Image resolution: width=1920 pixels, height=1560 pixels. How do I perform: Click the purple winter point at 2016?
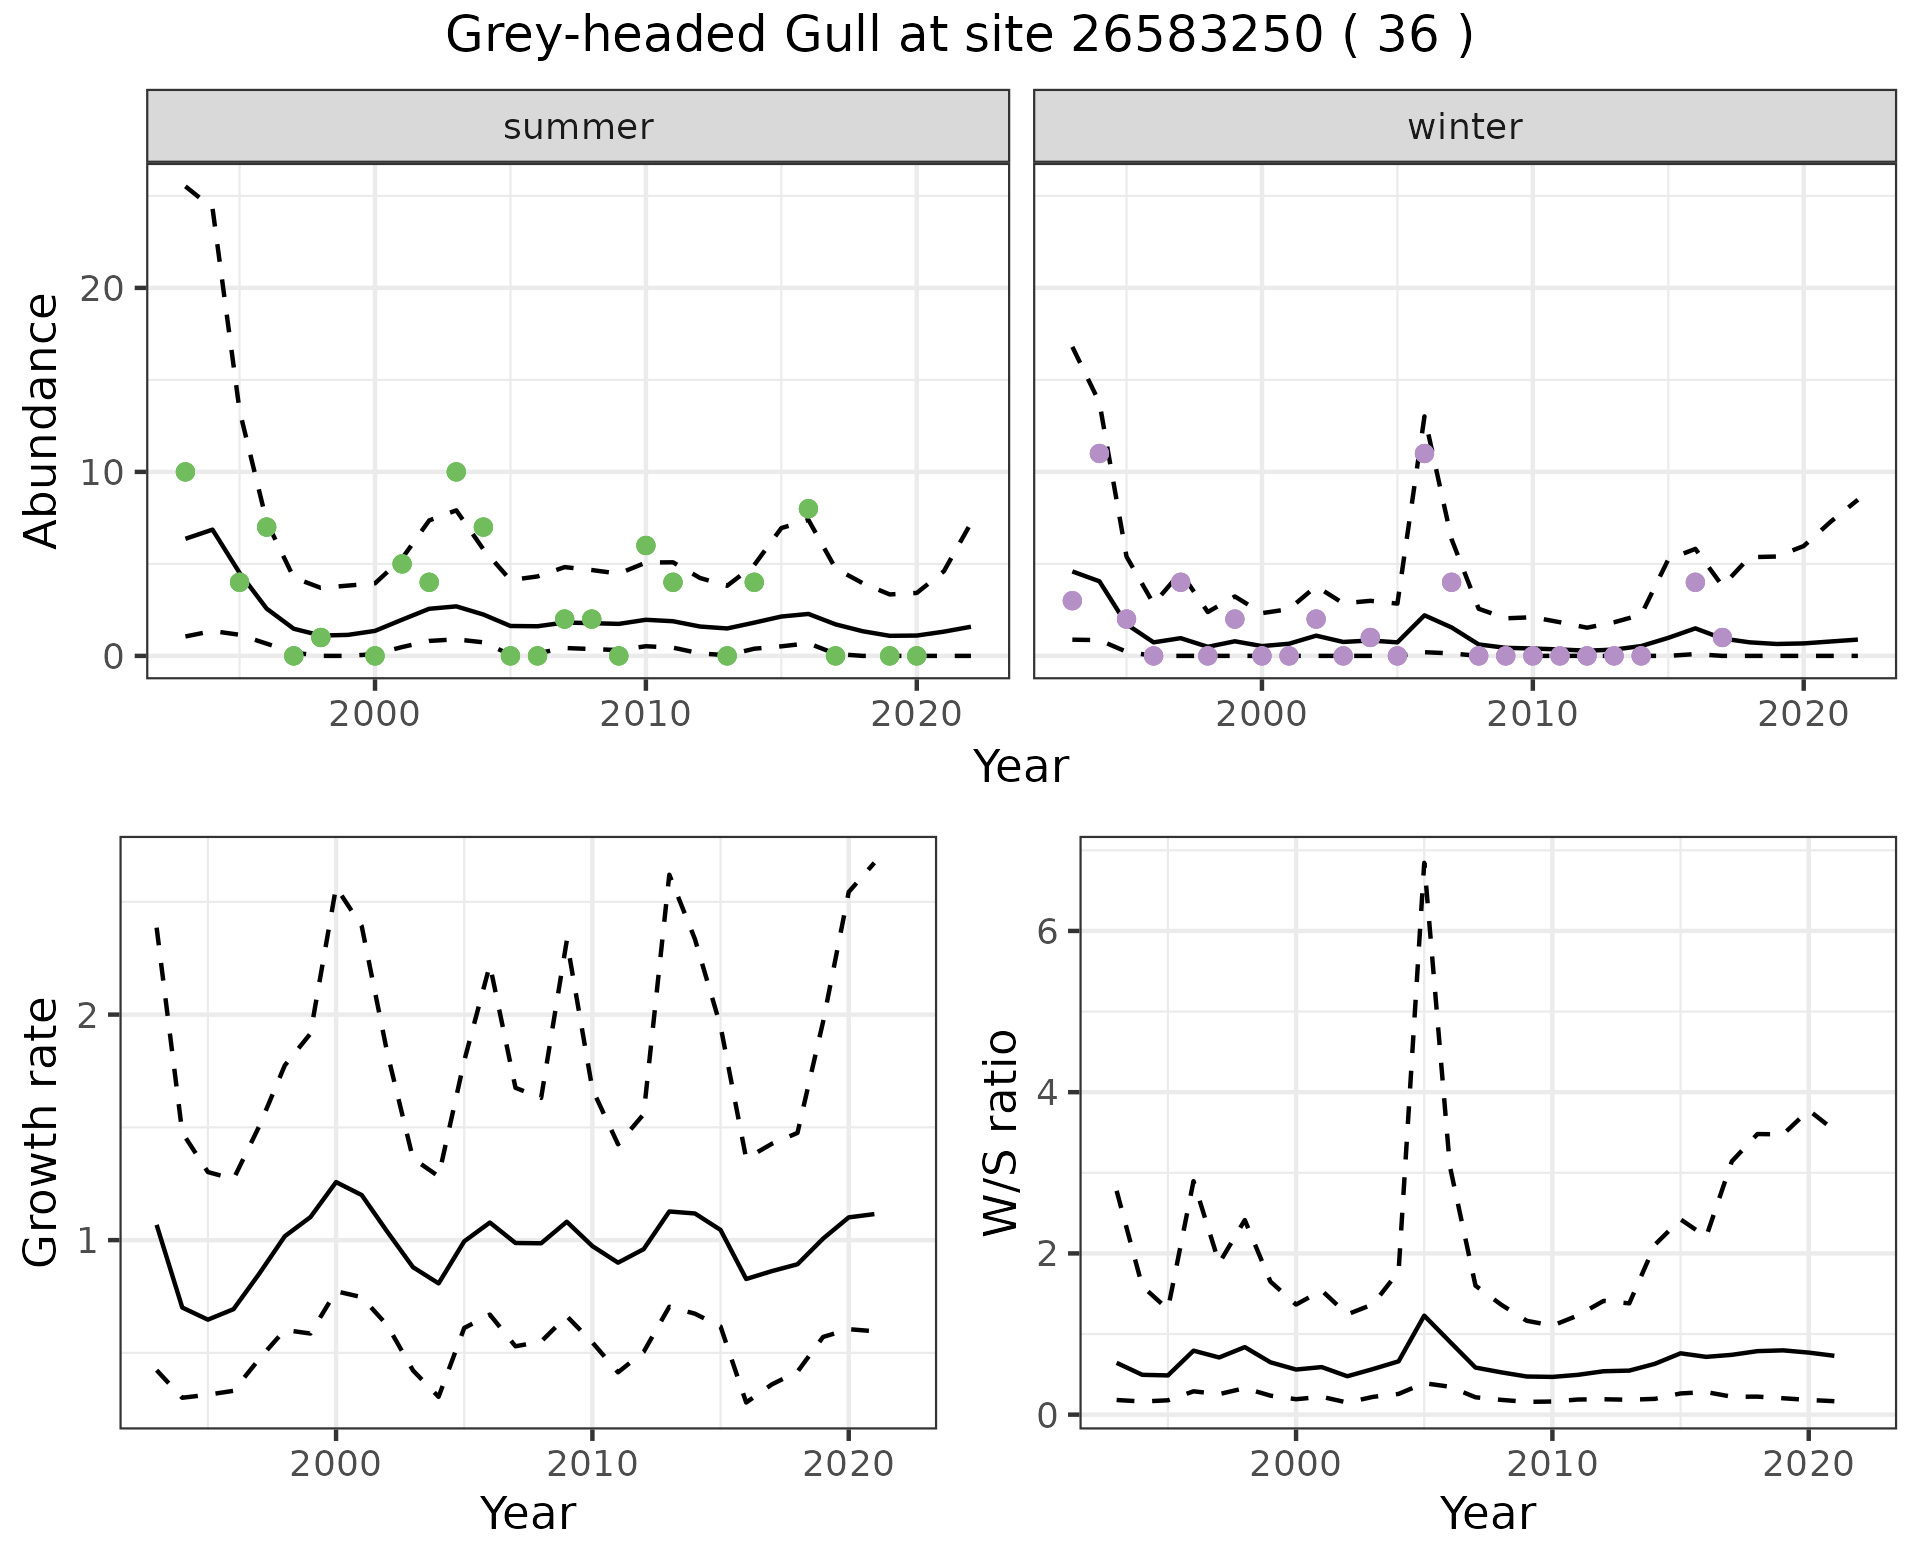[1694, 582]
